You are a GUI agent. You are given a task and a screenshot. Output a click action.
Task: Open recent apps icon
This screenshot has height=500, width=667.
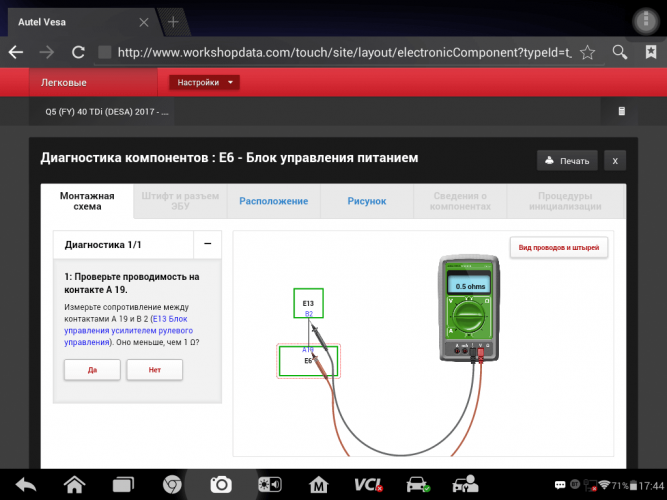pyautogui.click(x=123, y=485)
